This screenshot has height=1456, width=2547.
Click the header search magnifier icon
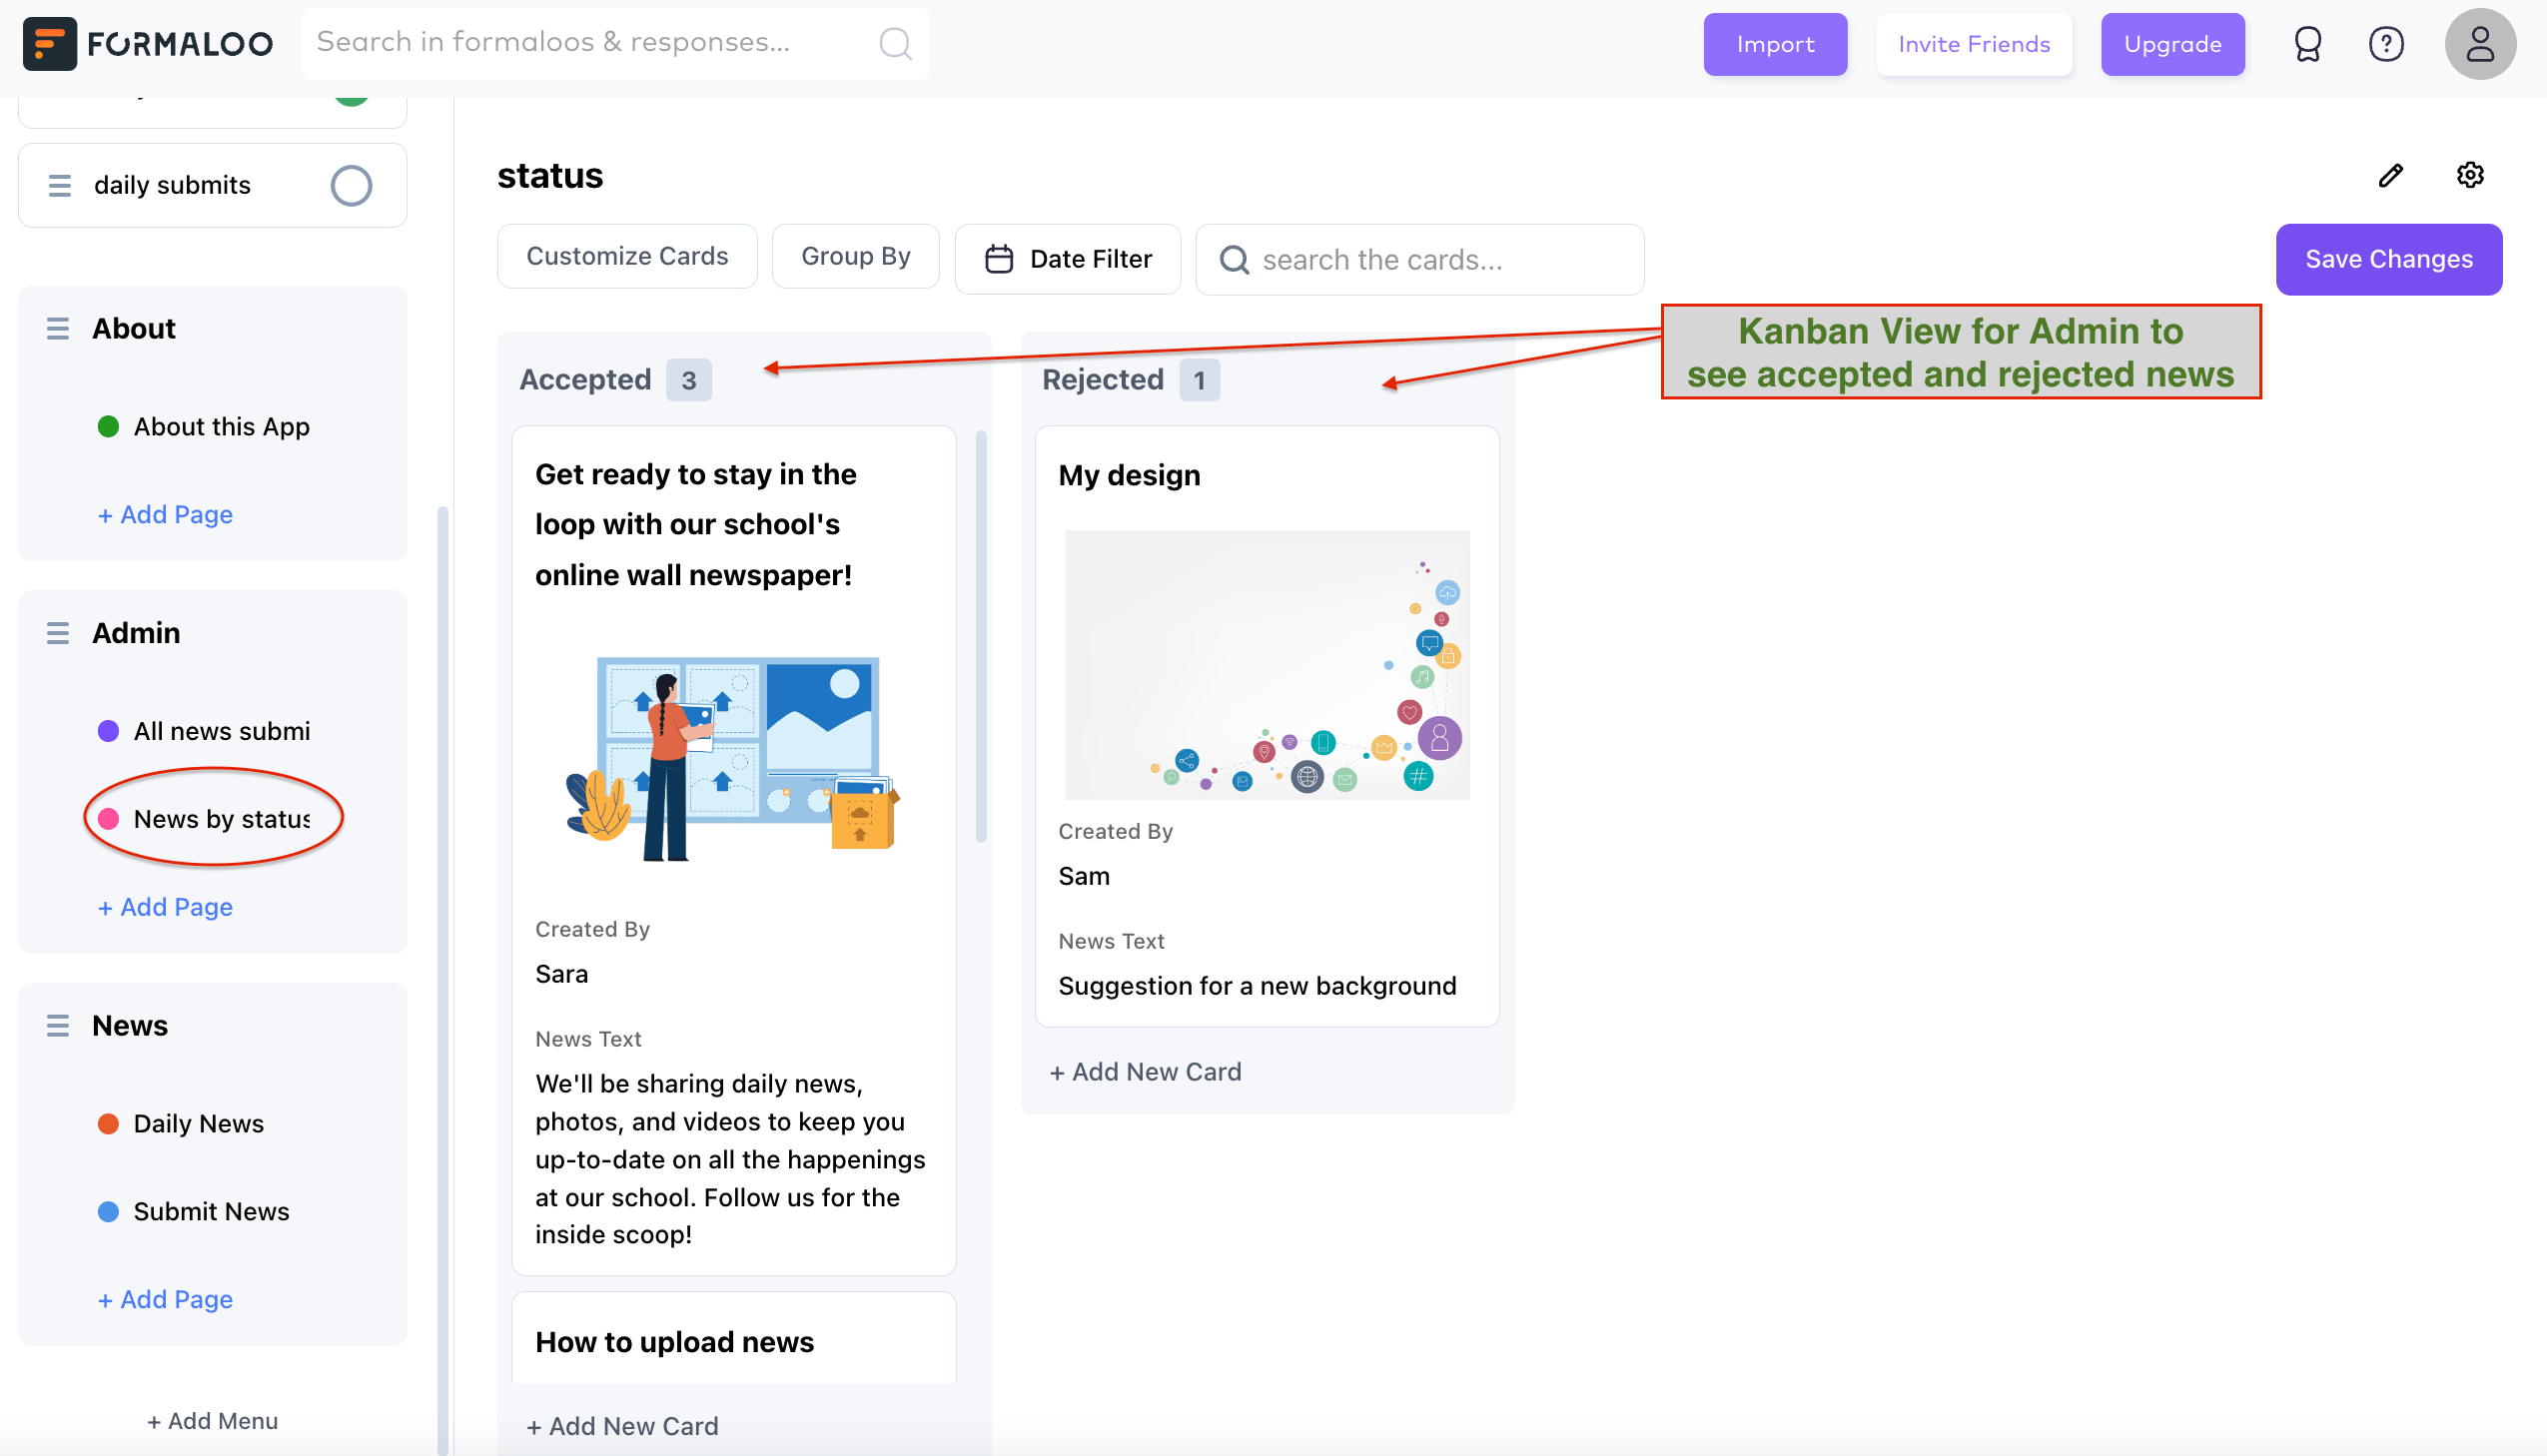pos(895,44)
